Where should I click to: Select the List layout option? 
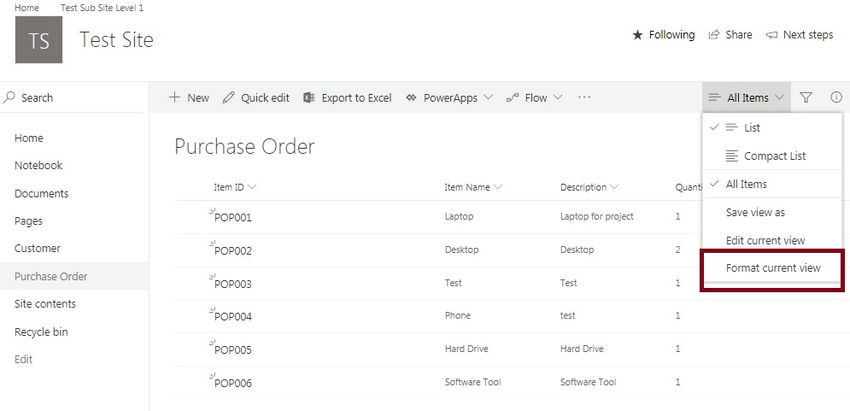[x=752, y=128]
